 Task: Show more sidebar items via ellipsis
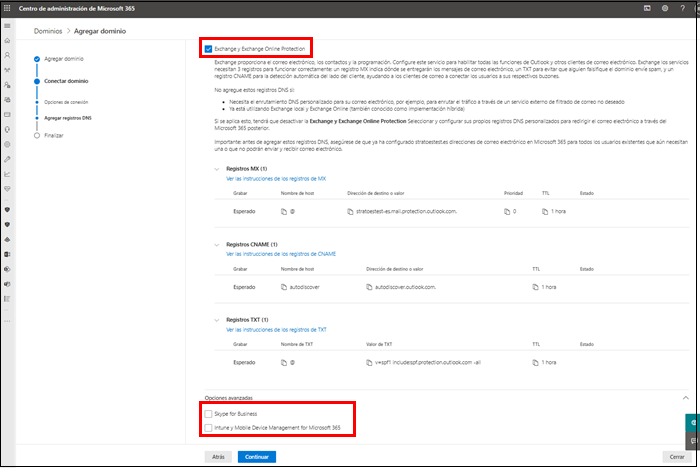7,321
